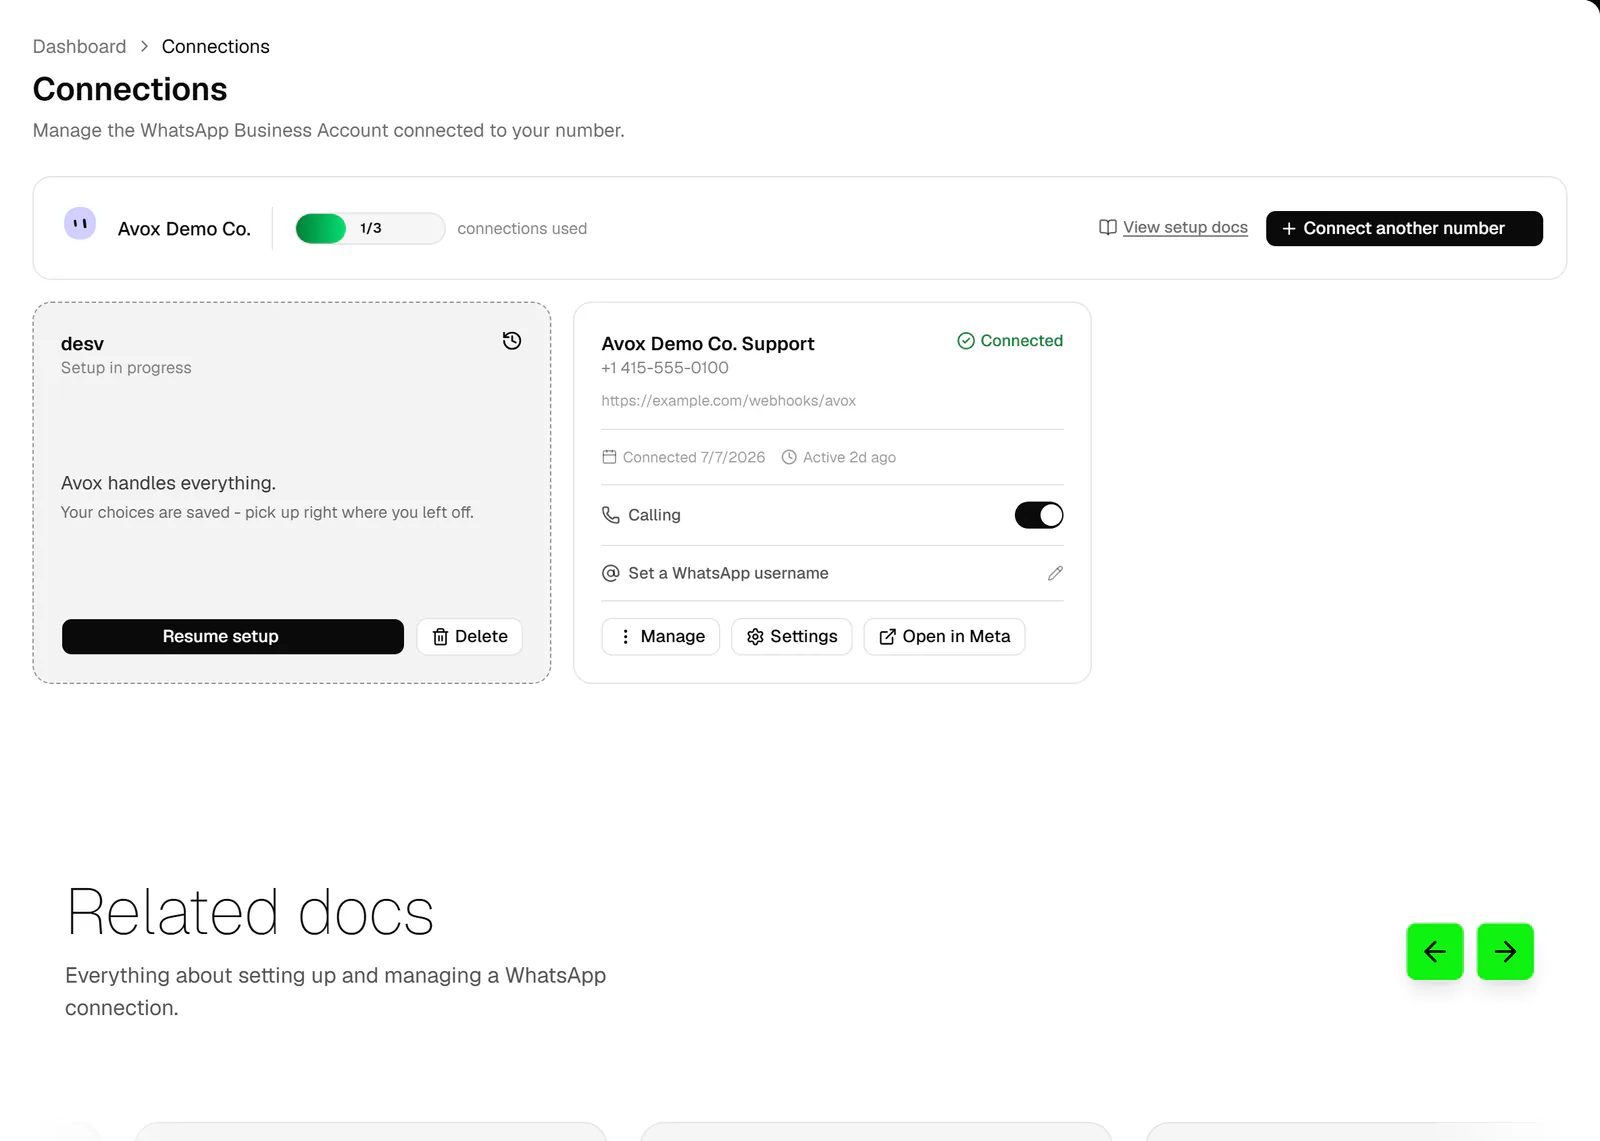Click 'Connected 7/7/2026' text
Viewport: 1600px width, 1141px height.
[694, 457]
